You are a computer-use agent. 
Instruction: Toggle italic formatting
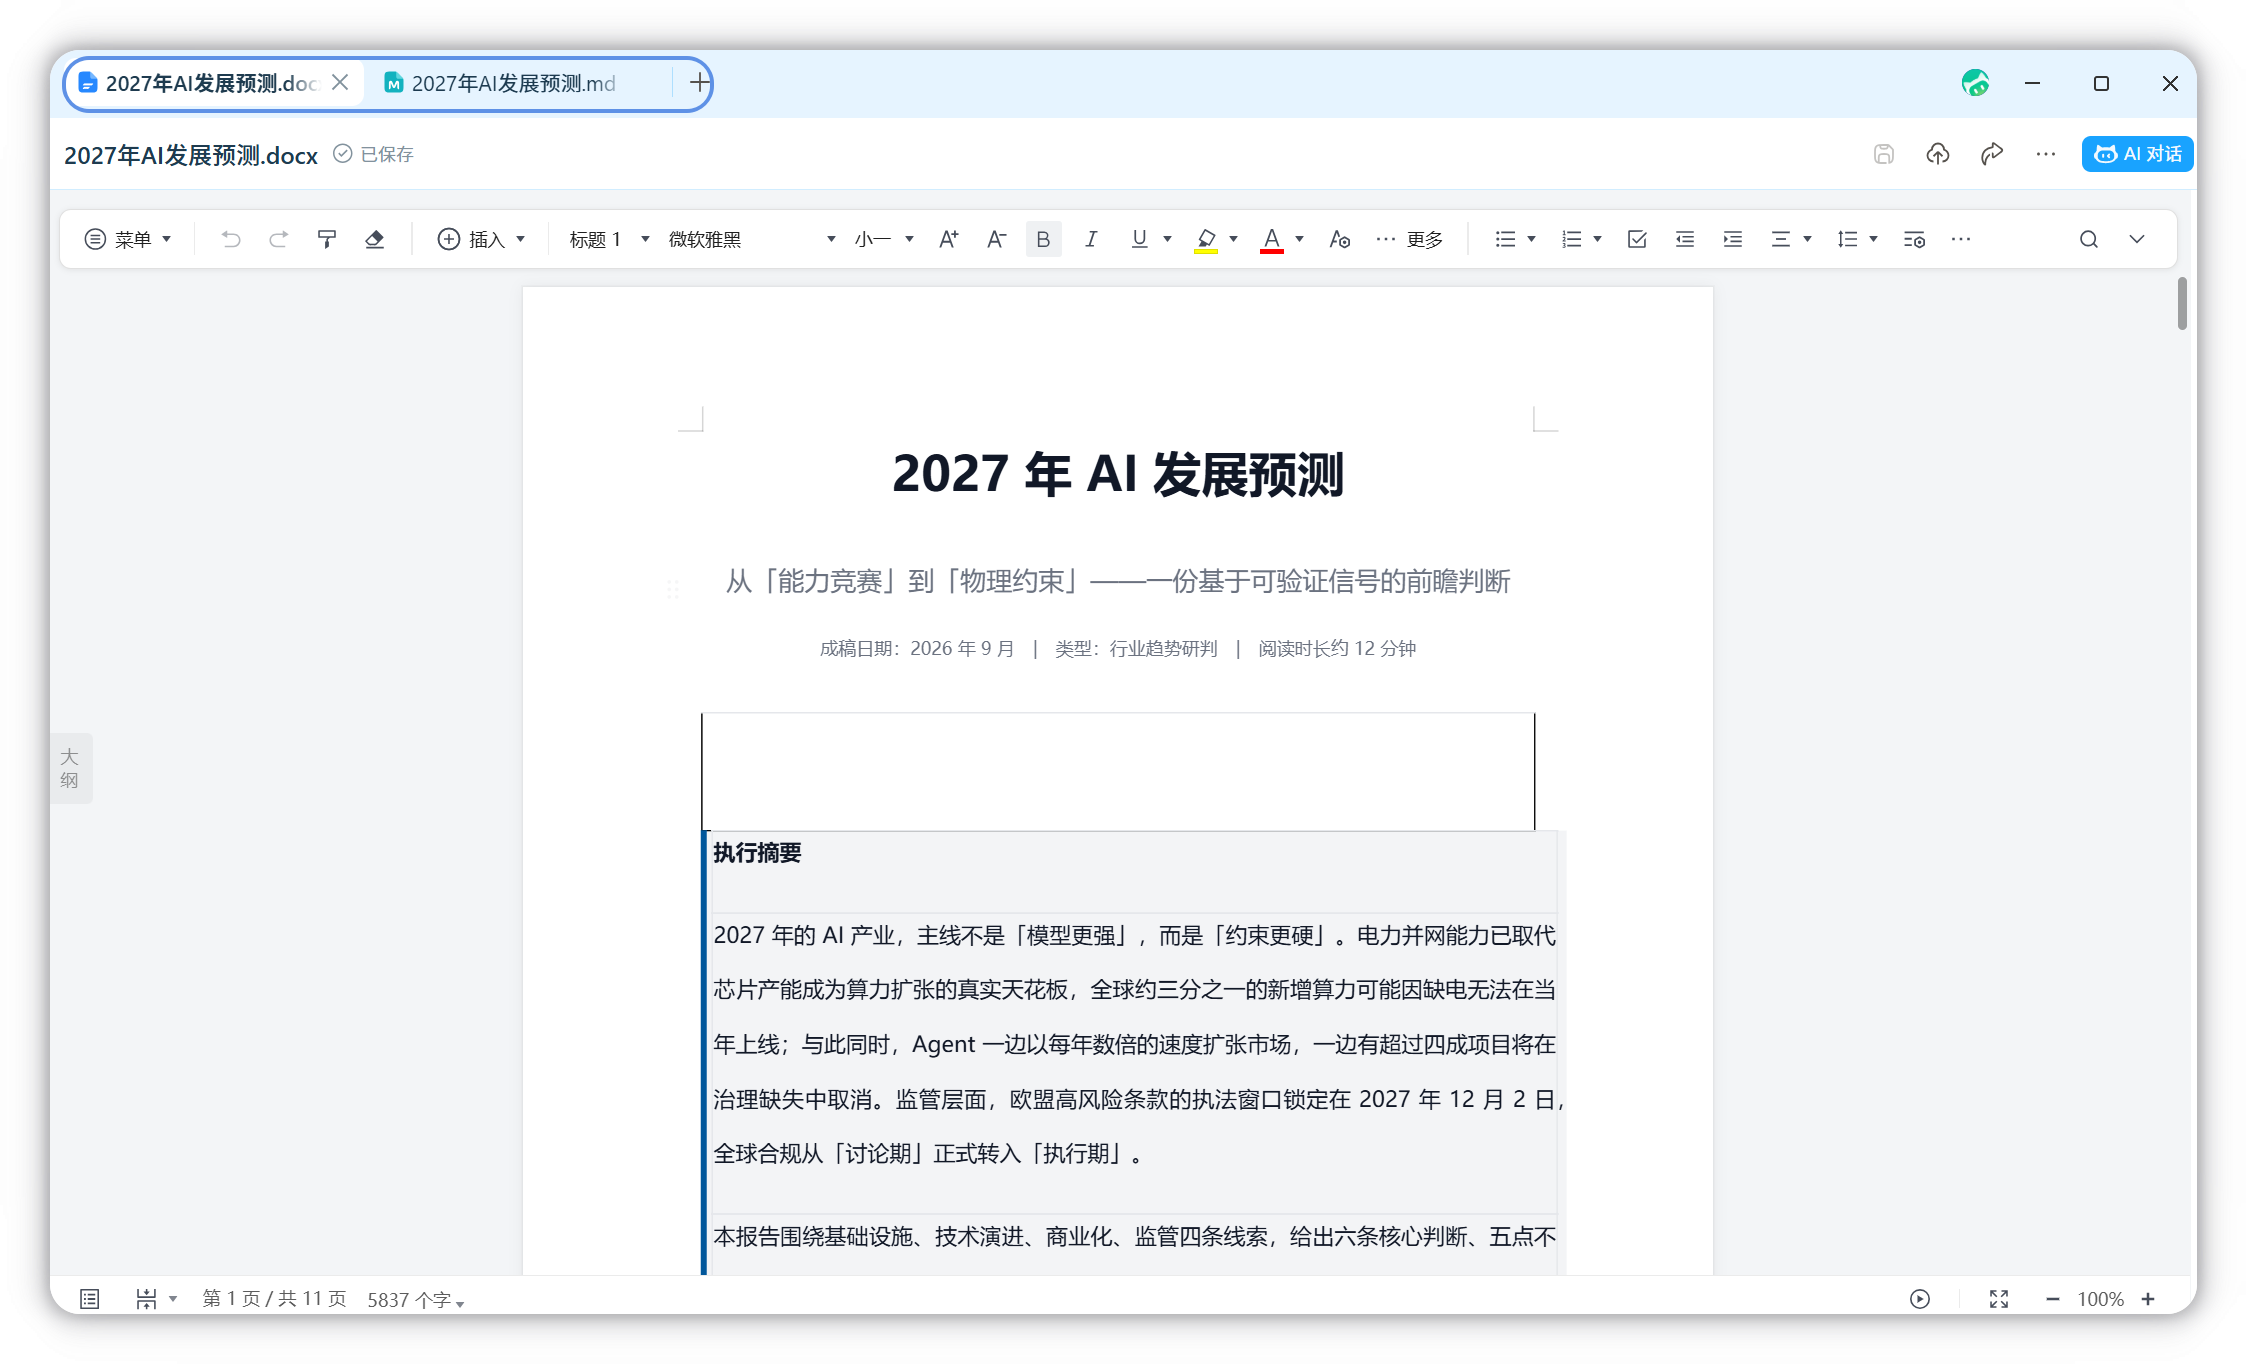pos(1091,239)
